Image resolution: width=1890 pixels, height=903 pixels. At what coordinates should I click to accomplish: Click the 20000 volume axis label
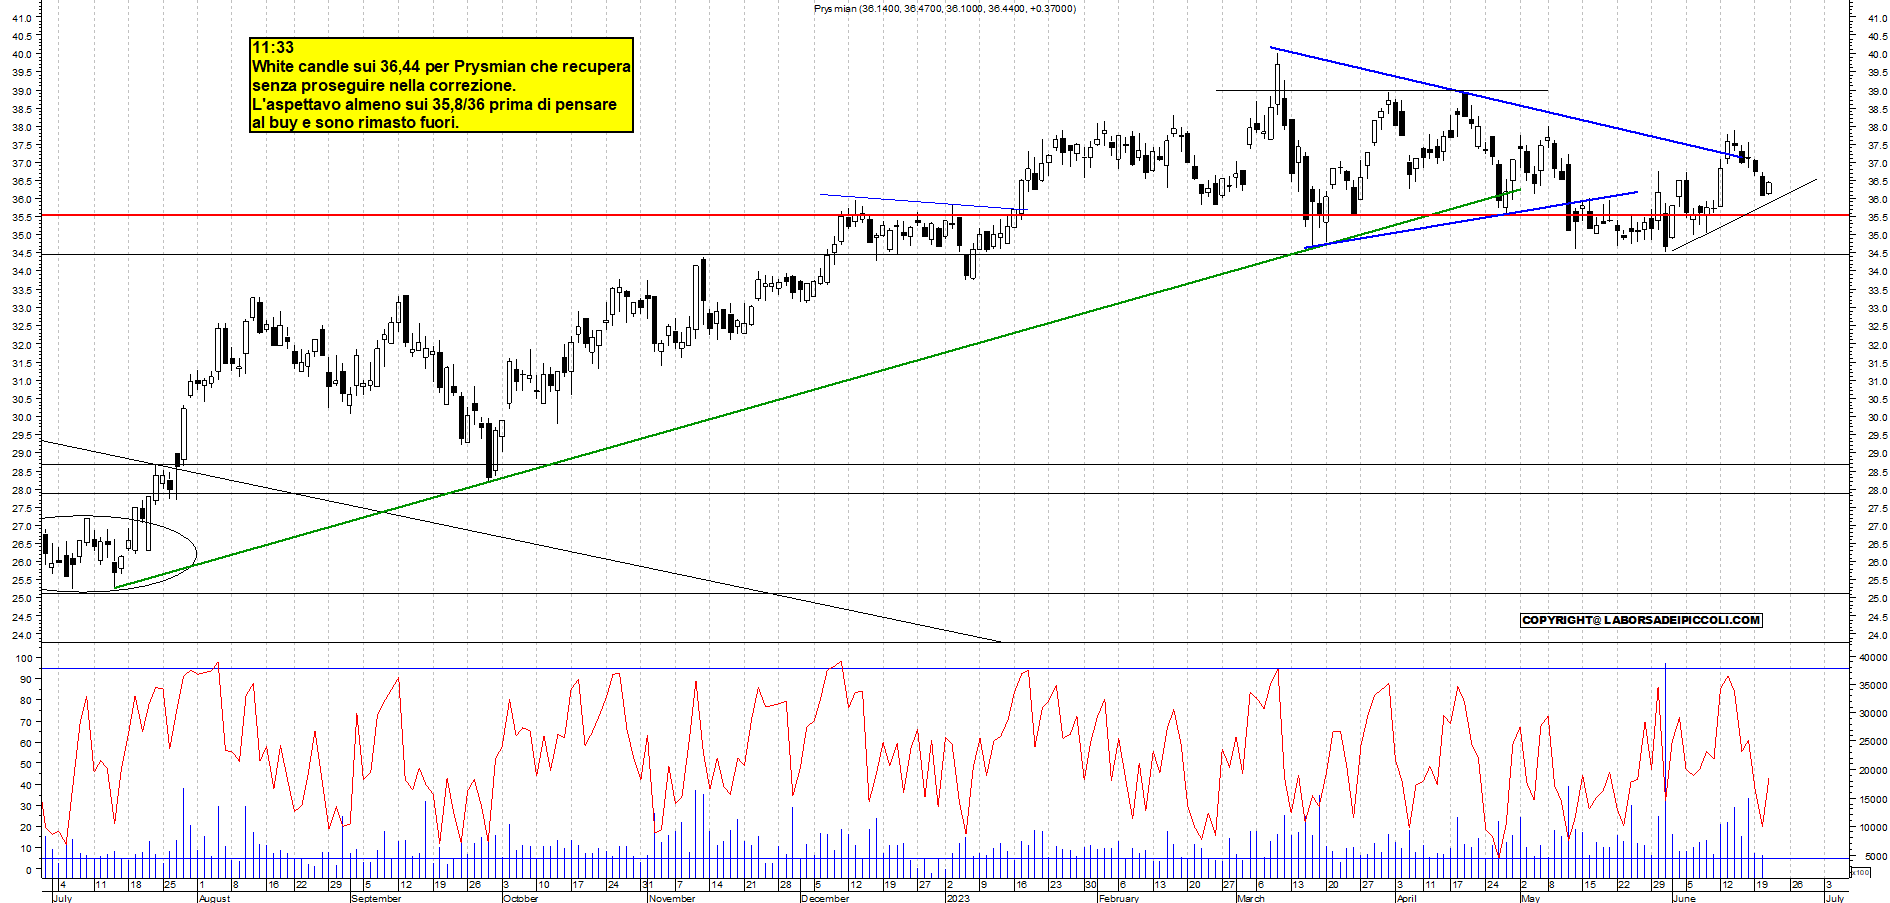(1872, 771)
